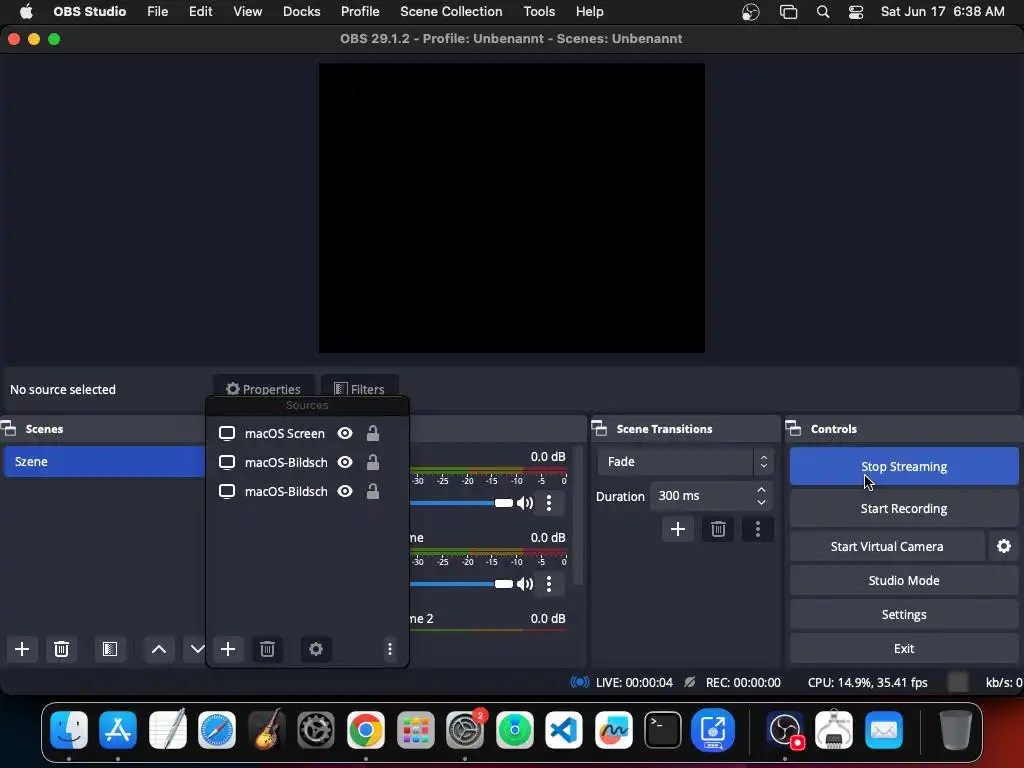Remove transition with trash icon
The height and width of the screenshot is (768, 1024).
tap(718, 529)
